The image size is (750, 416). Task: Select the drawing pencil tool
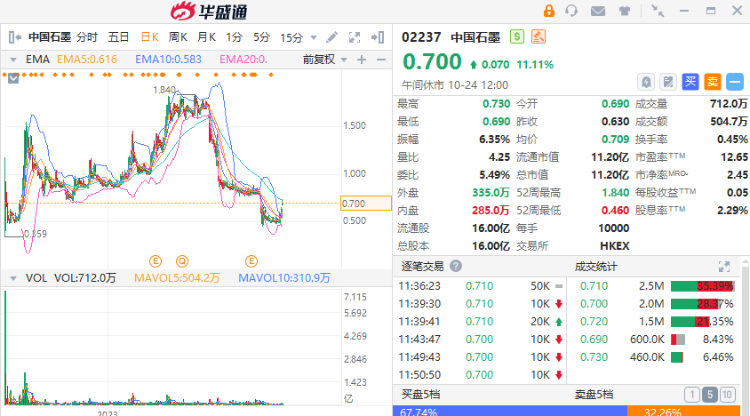[x=332, y=37]
